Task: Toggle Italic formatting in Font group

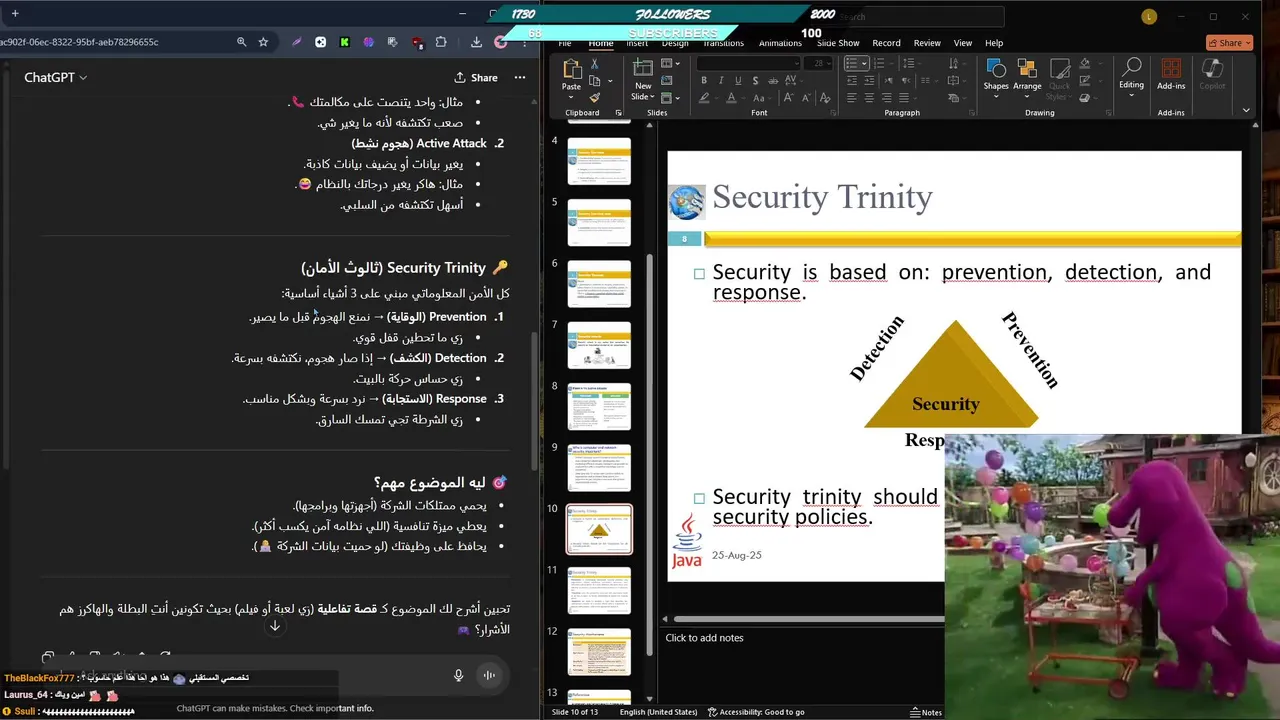Action: tap(721, 81)
